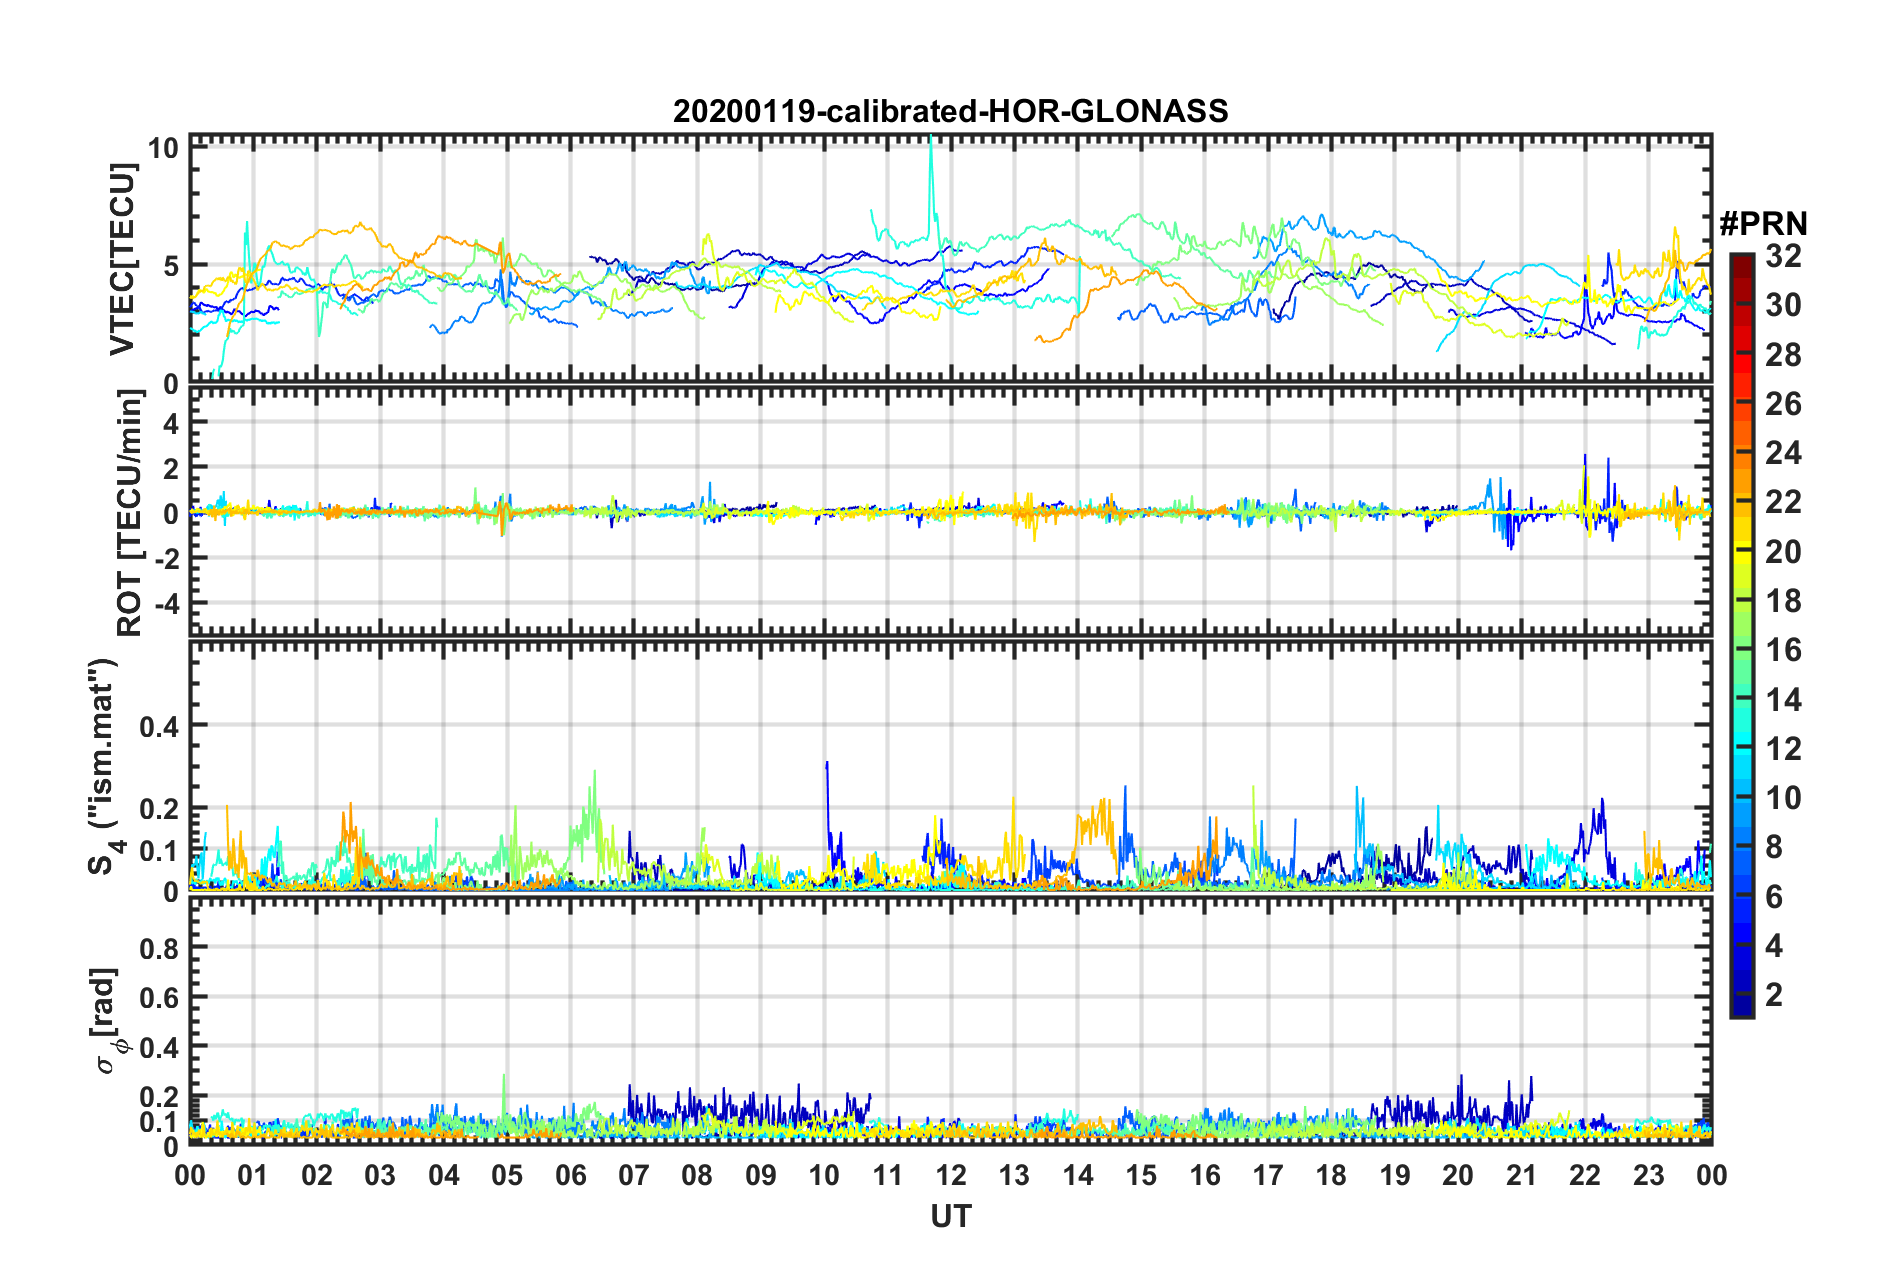Click the 2 tick on the PRN colorbar
This screenshot has height=1272, width=1902.
pyautogui.click(x=1774, y=995)
